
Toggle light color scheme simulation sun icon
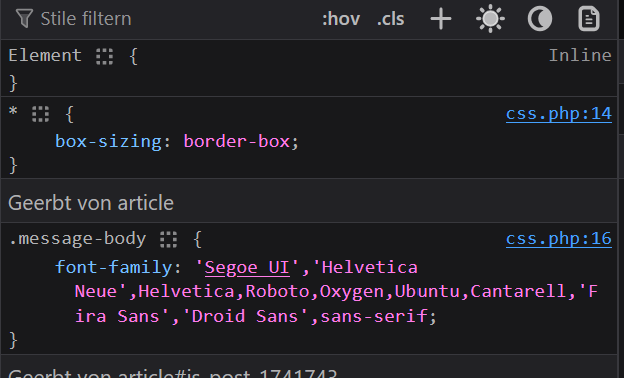click(490, 19)
